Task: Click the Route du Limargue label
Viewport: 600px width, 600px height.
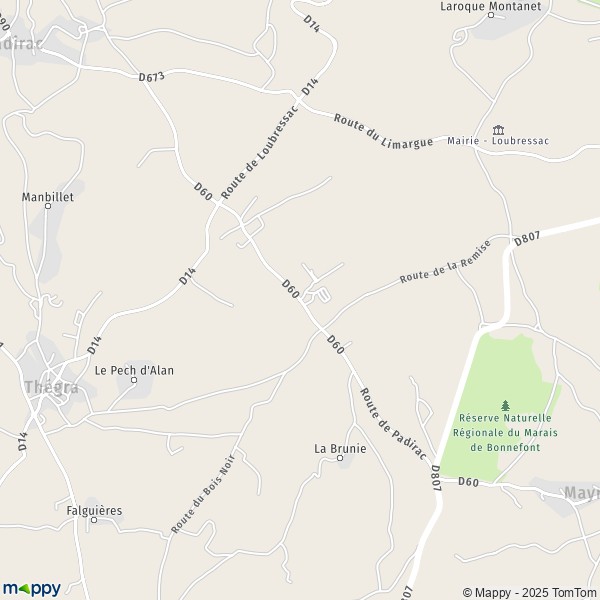Action: pos(383,131)
